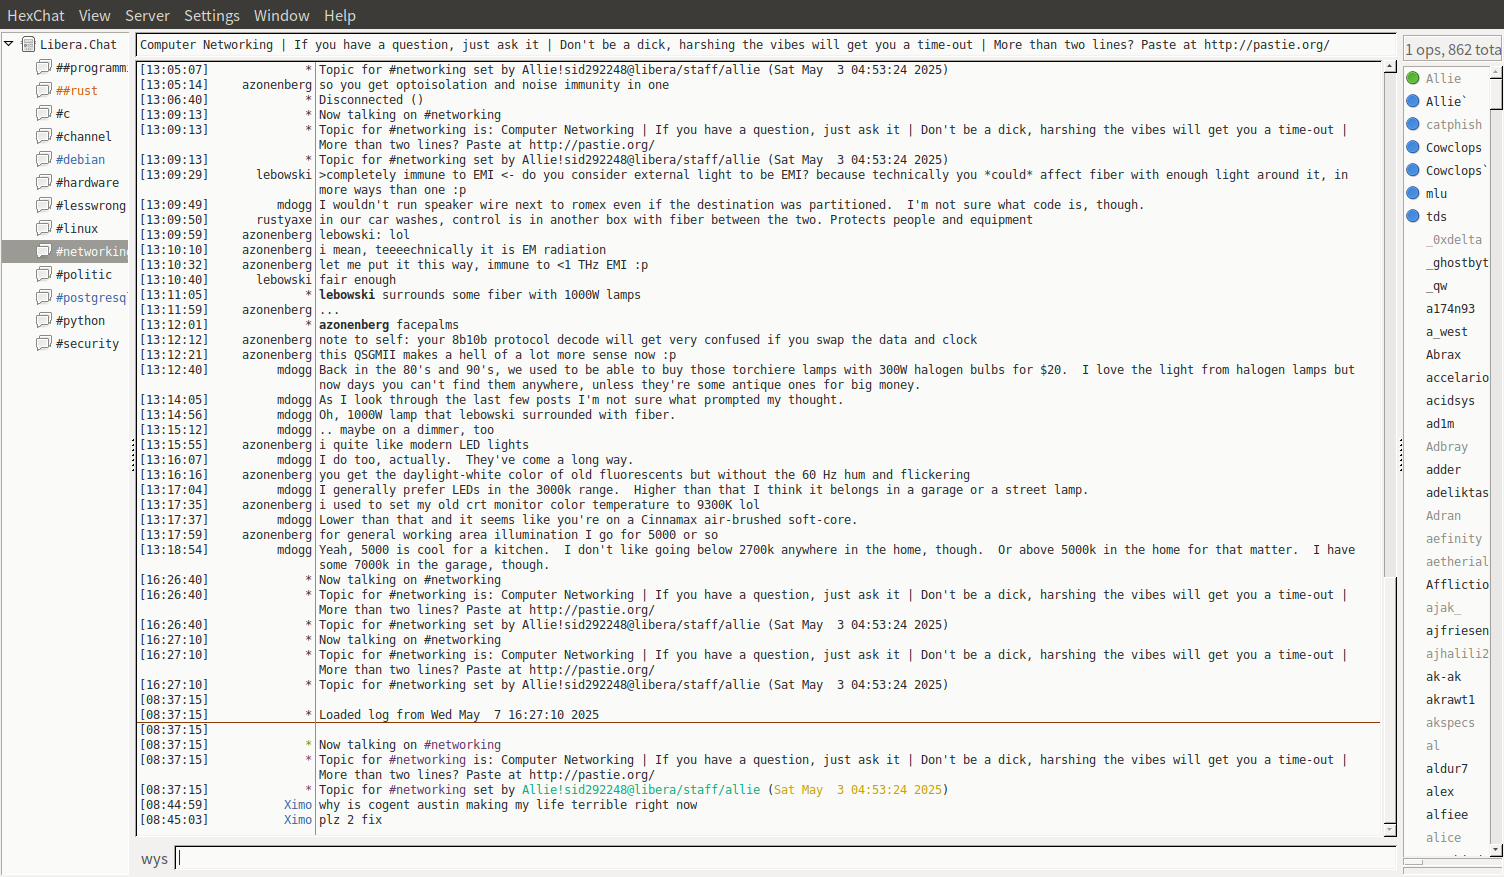Click the 'Loaded log from Wed May 7' line
Screen dimensions: 1504x877
[459, 715]
